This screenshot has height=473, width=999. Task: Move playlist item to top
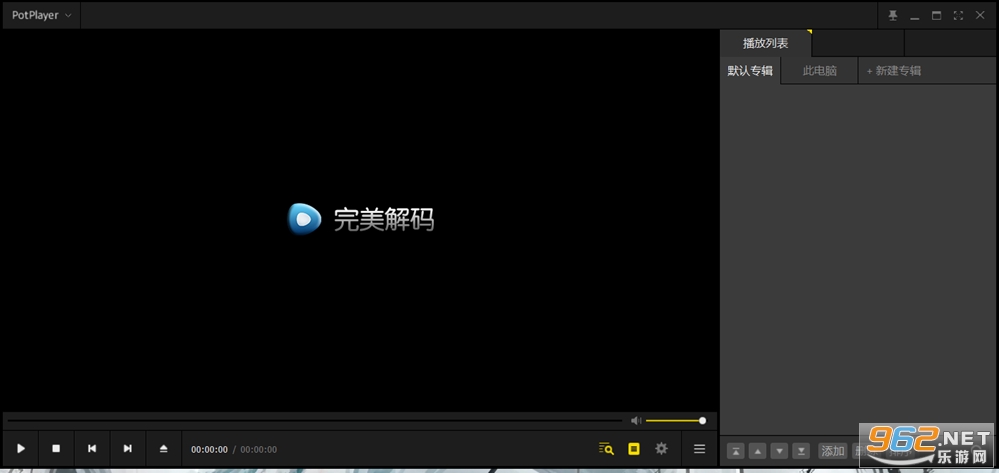(736, 451)
